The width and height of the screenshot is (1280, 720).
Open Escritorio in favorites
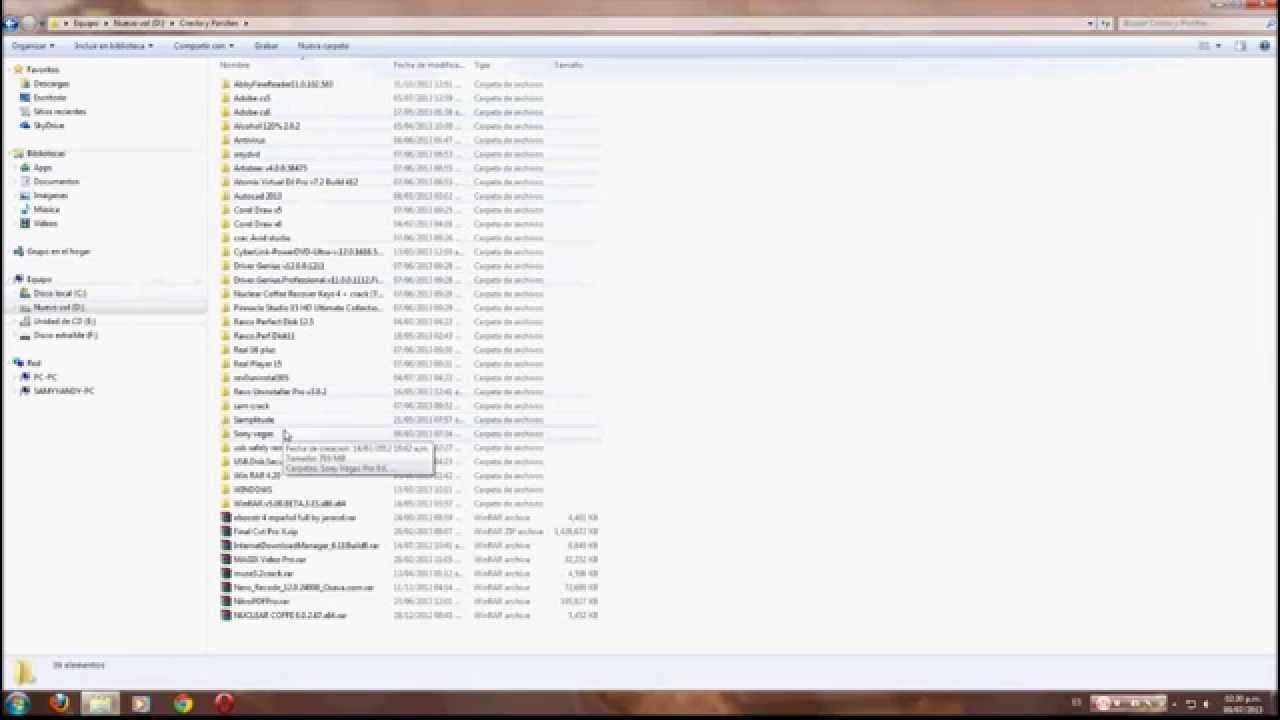click(x=49, y=98)
